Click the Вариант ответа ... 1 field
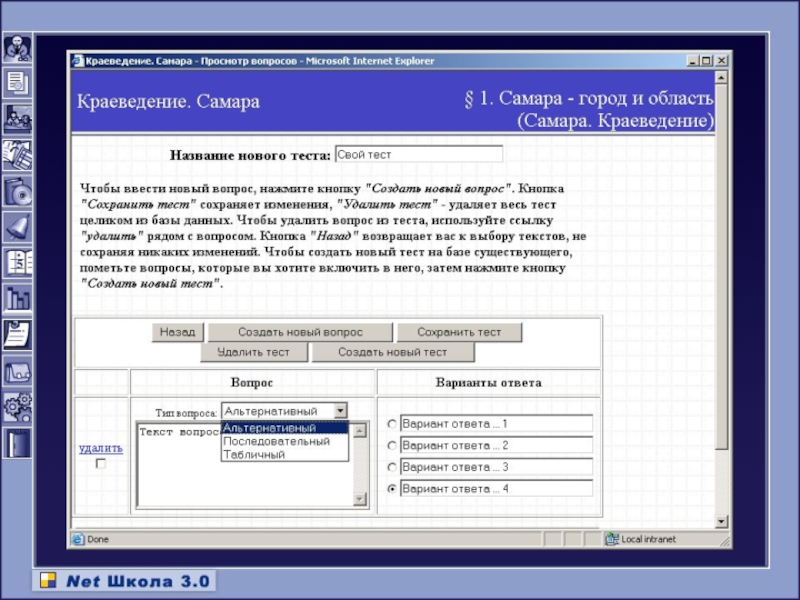Viewport: 800px width, 600px height. 496,423
